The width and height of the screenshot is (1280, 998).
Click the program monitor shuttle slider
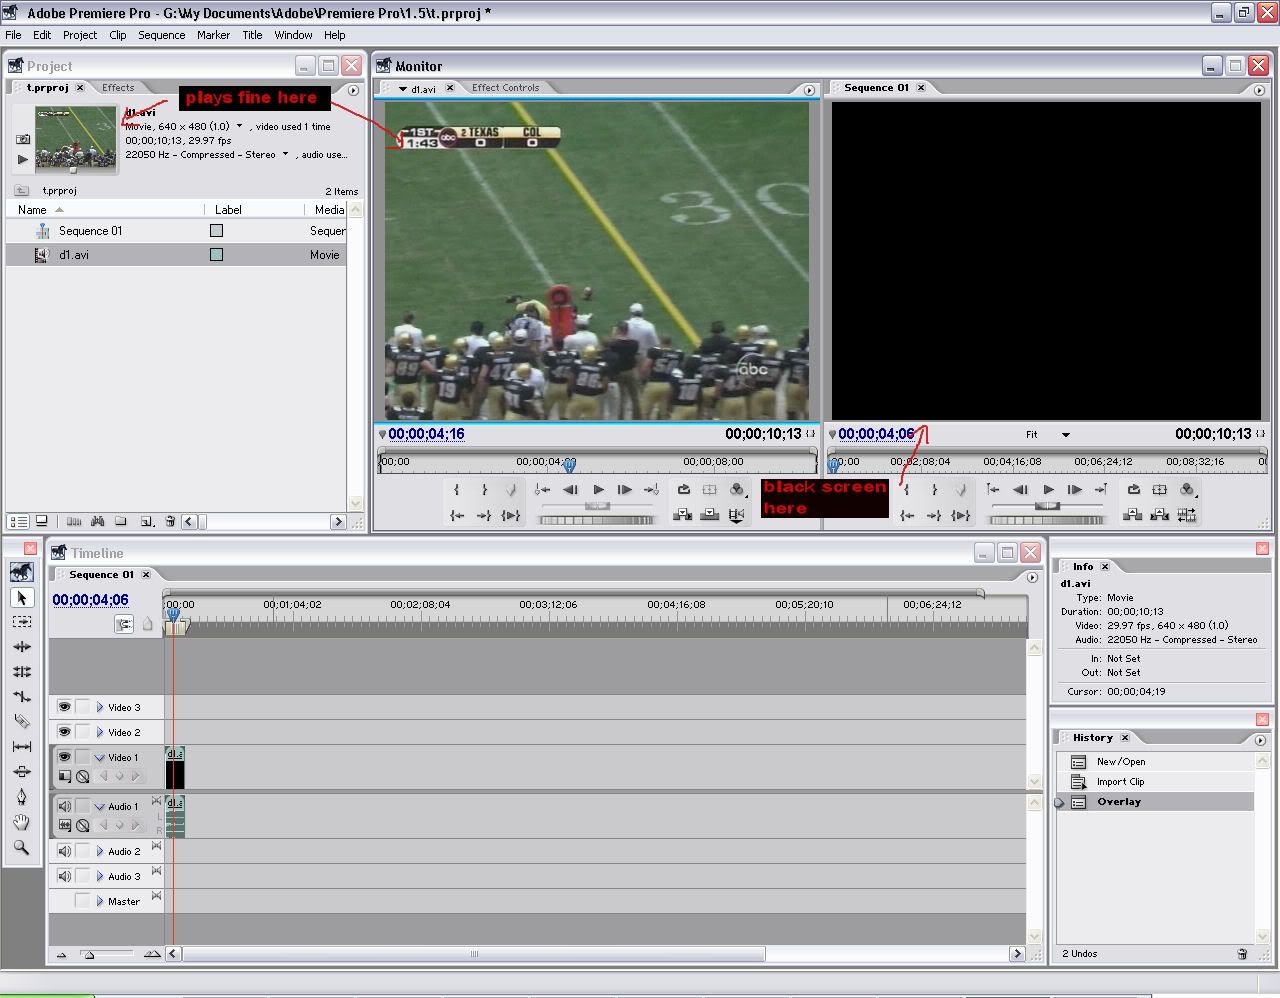tap(1048, 506)
